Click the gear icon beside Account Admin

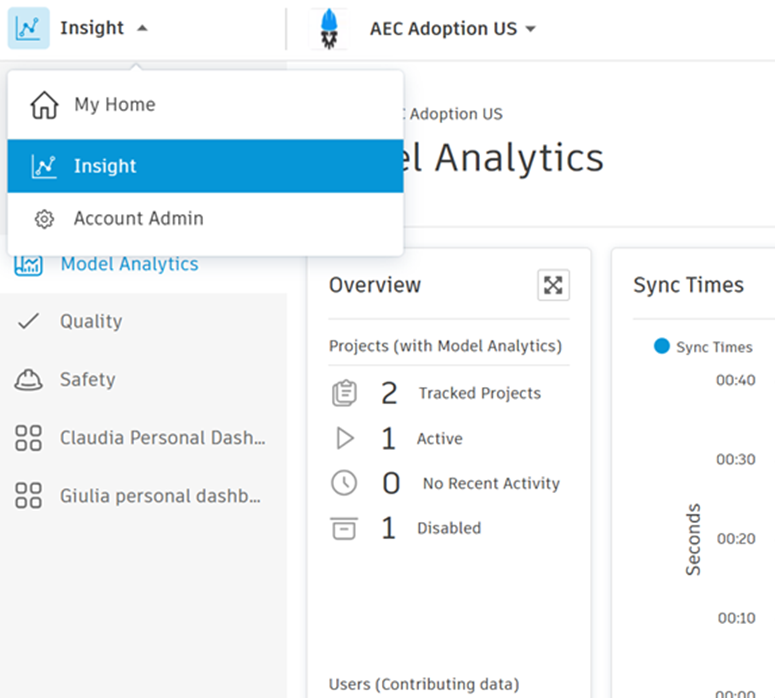pyautogui.click(x=44, y=219)
